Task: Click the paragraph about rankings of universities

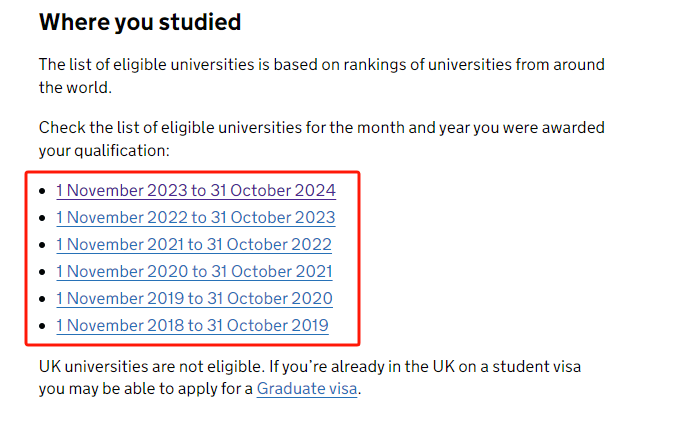Action: (x=322, y=76)
